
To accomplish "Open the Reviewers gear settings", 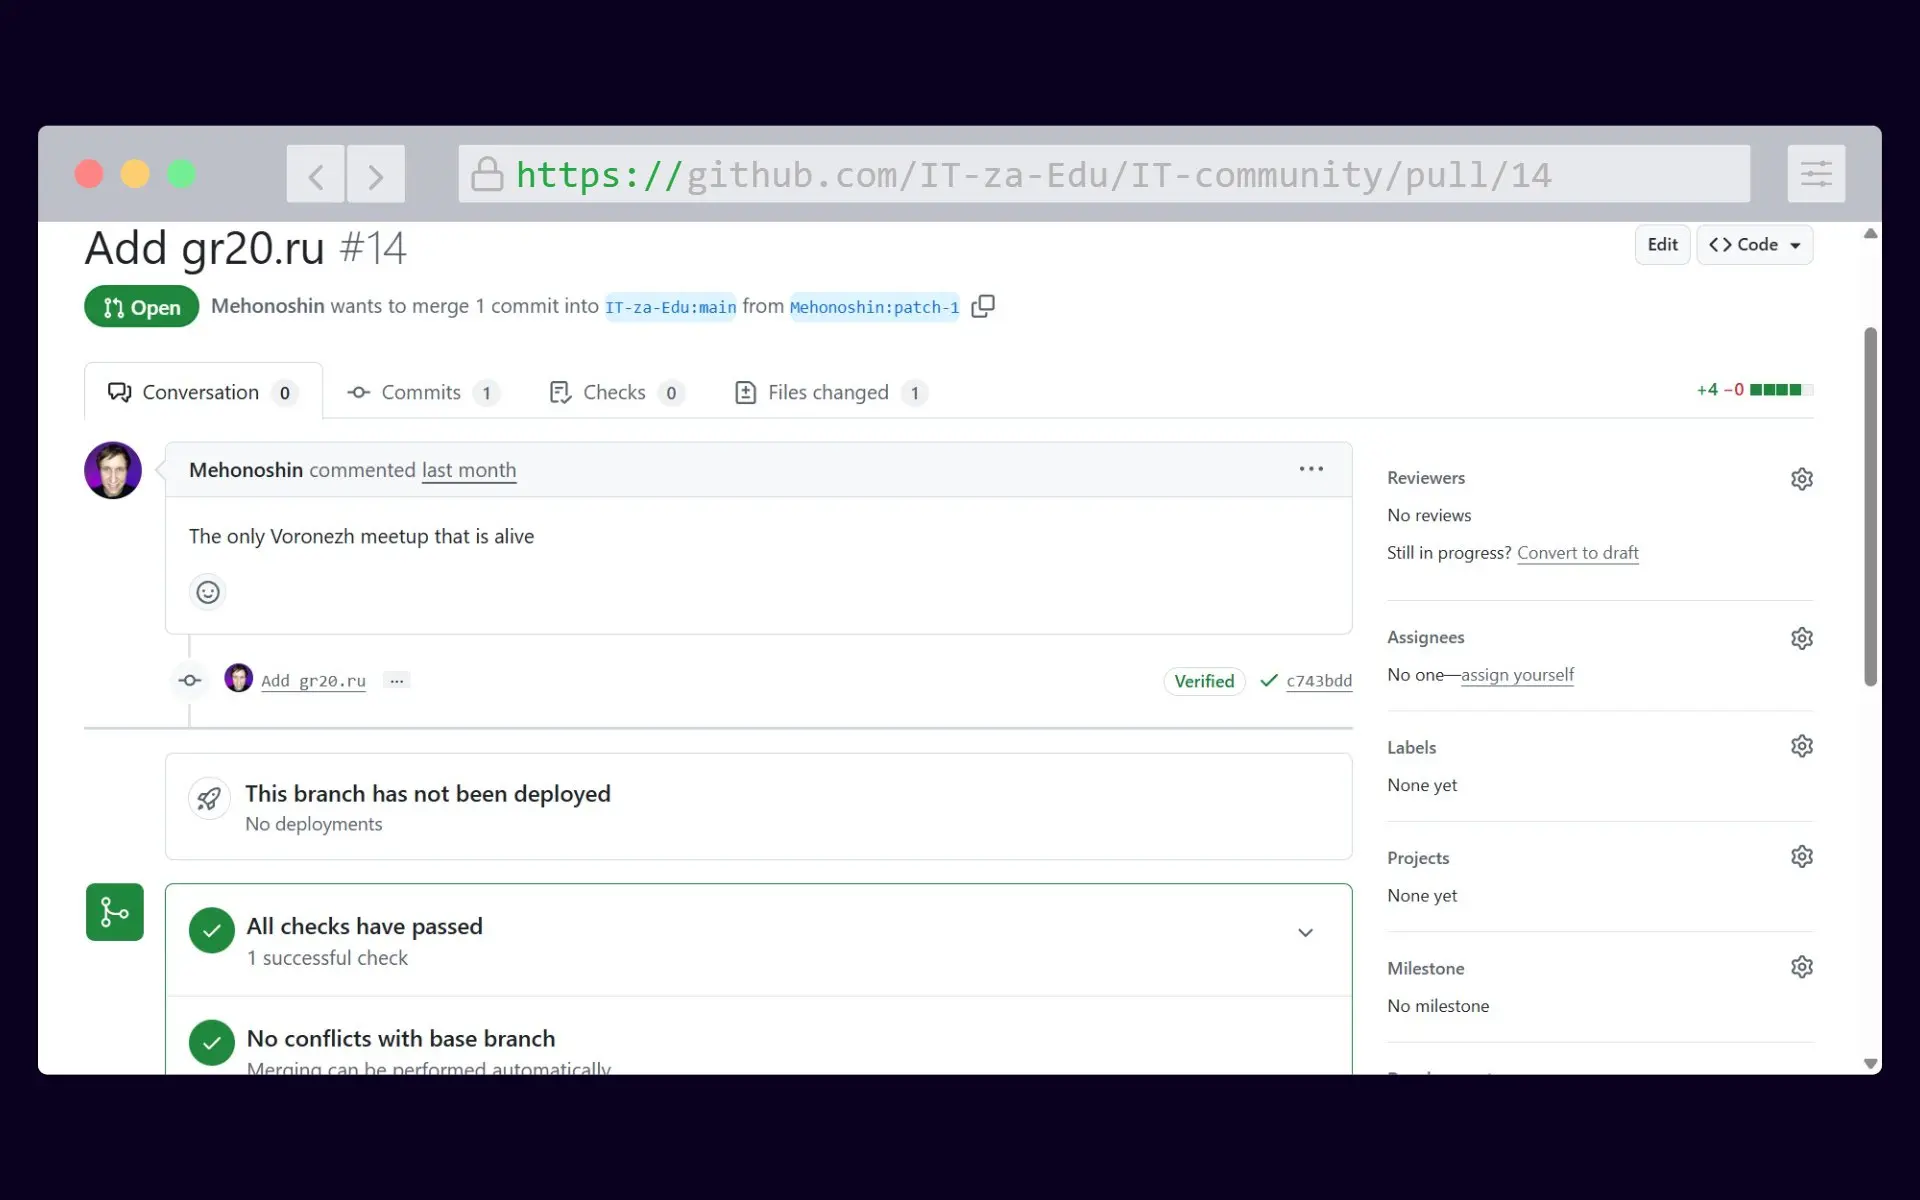I will tap(1801, 479).
